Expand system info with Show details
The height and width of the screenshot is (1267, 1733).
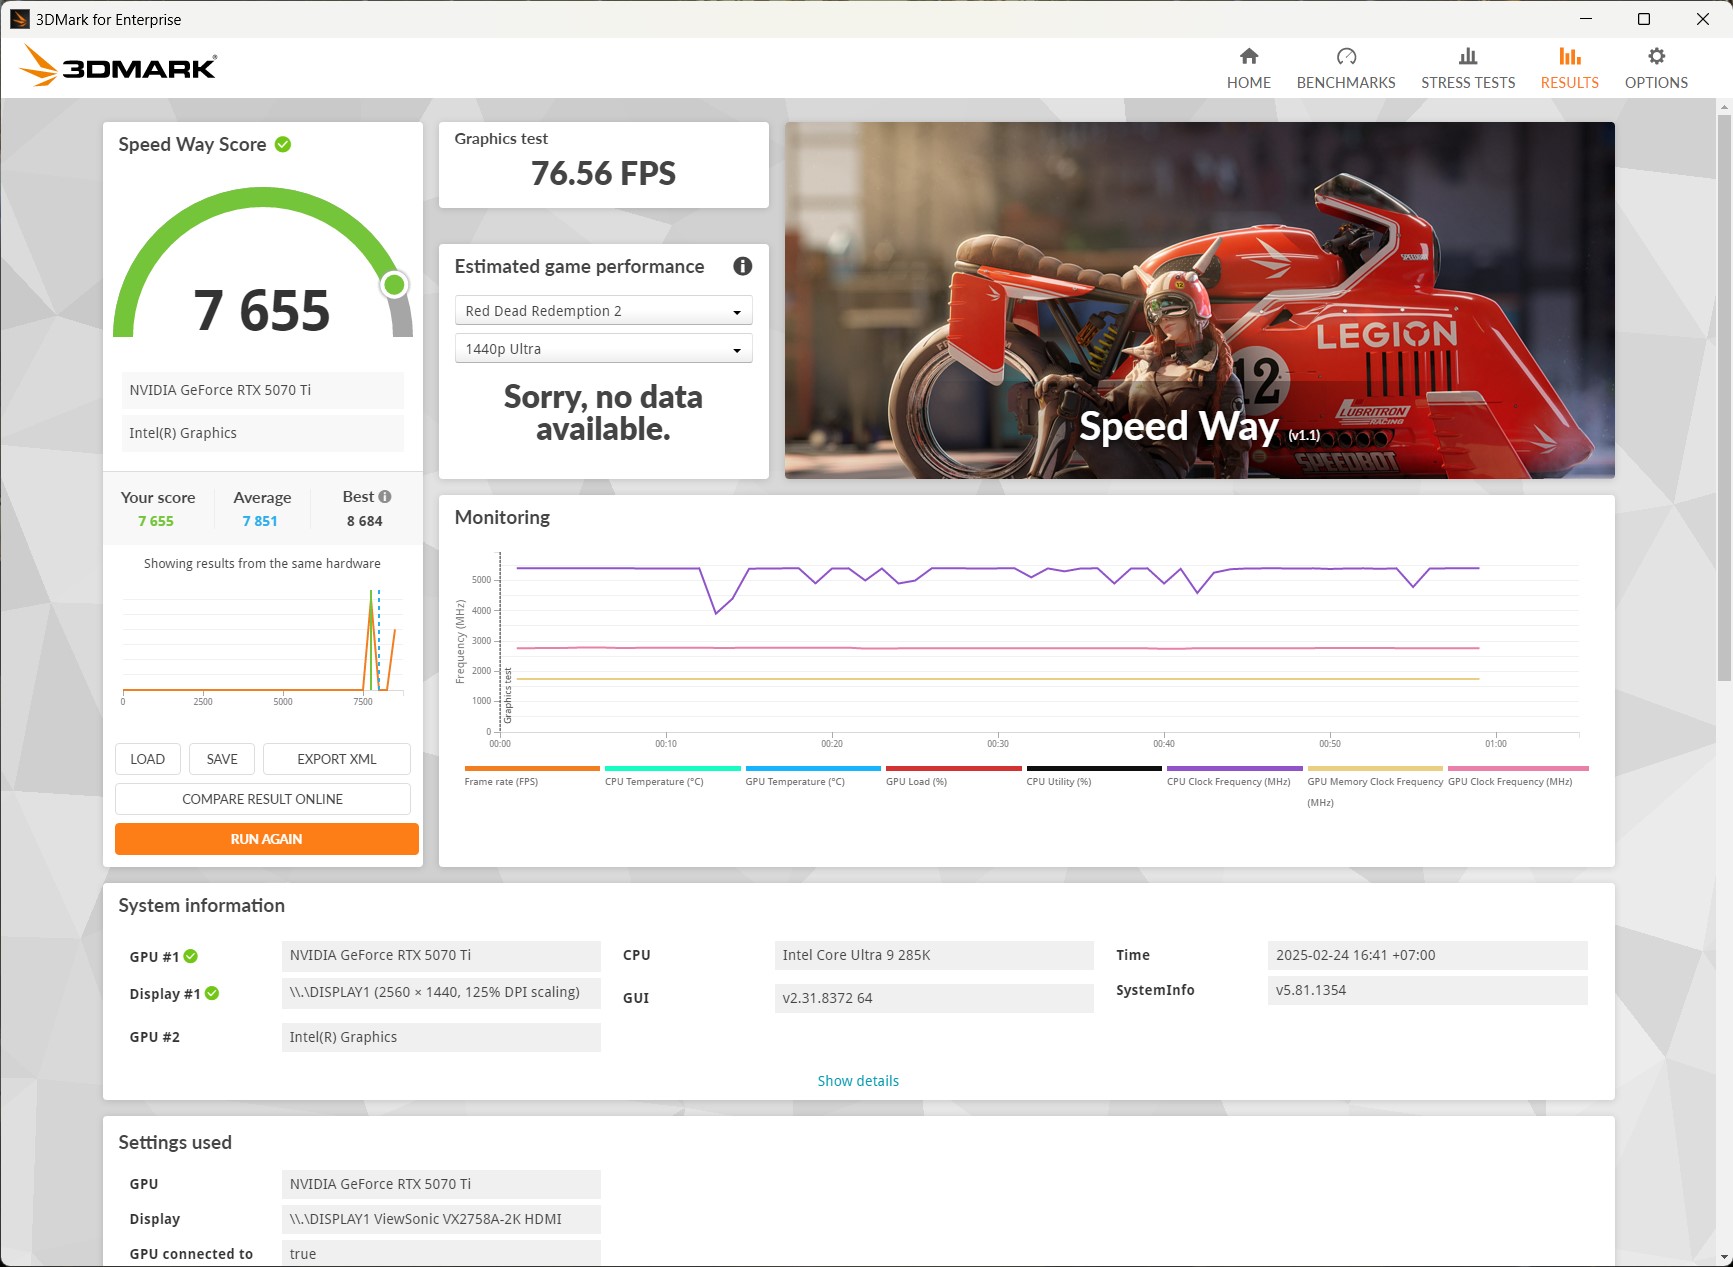[x=857, y=1081]
